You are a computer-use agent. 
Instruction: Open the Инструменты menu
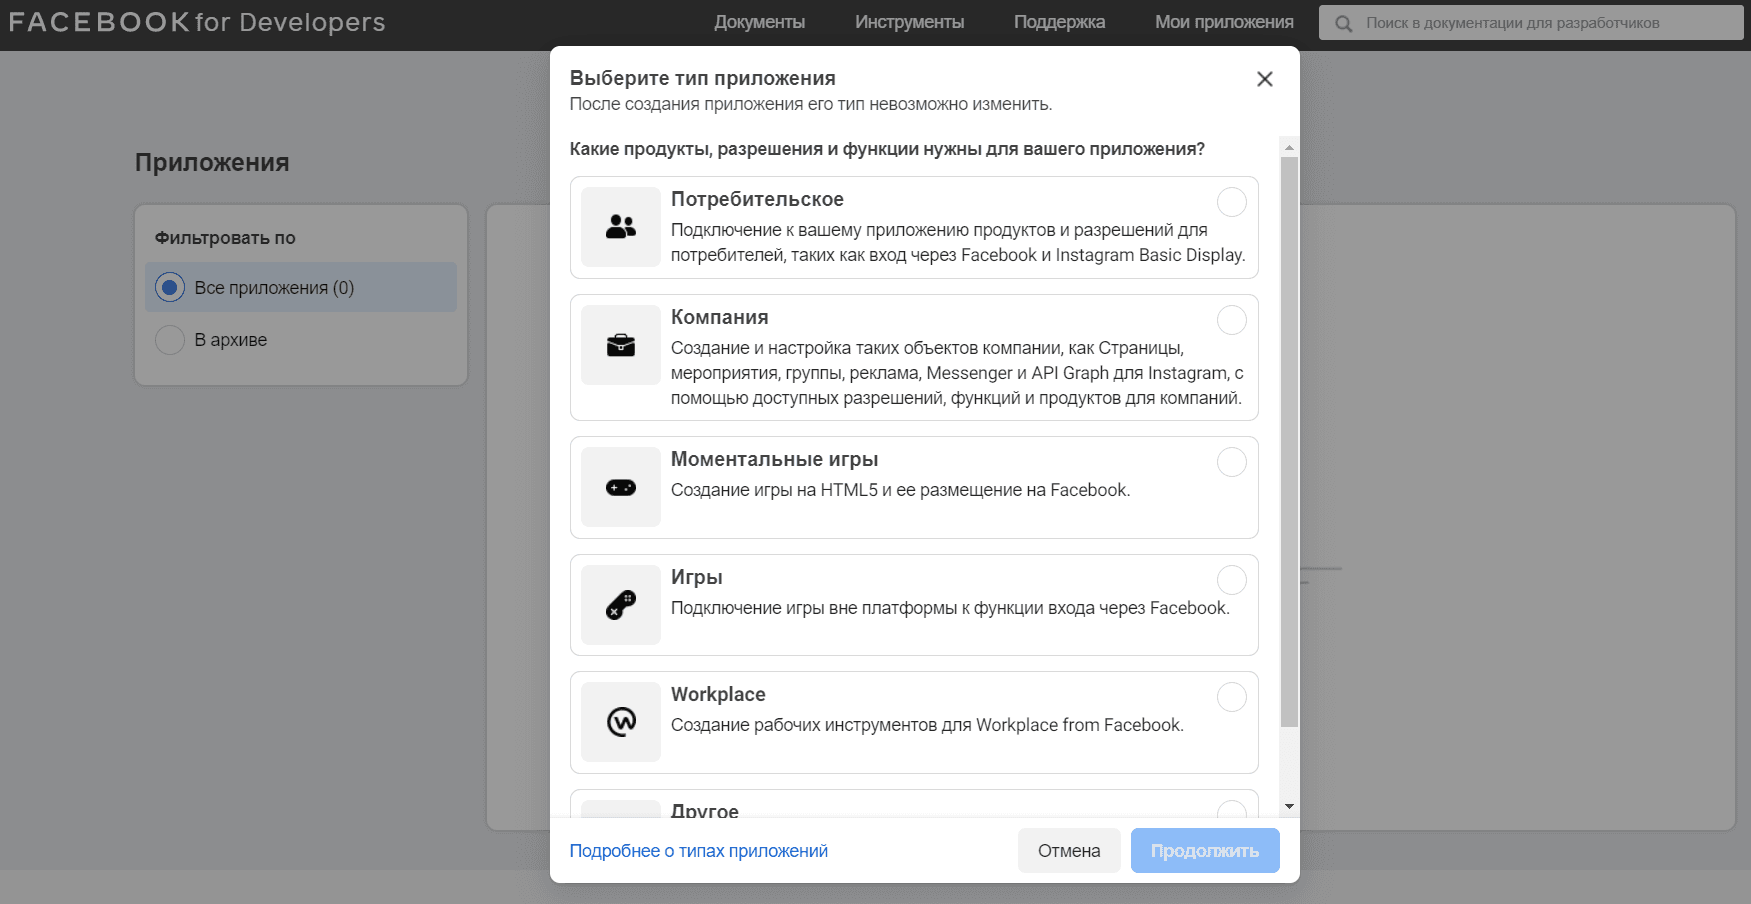(909, 22)
